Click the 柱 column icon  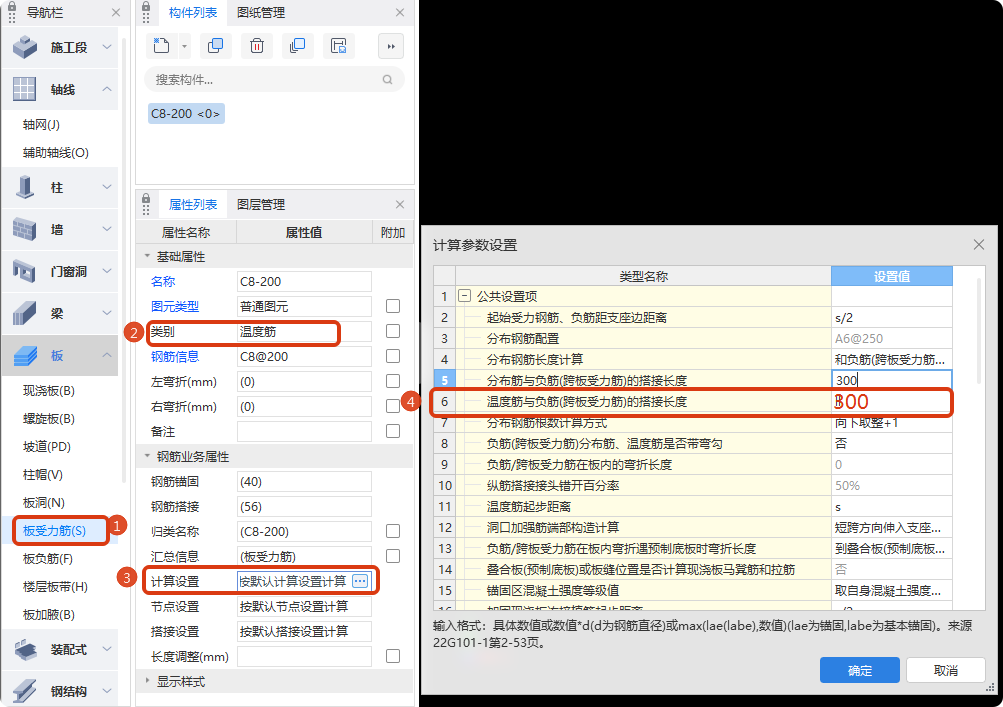(25, 187)
